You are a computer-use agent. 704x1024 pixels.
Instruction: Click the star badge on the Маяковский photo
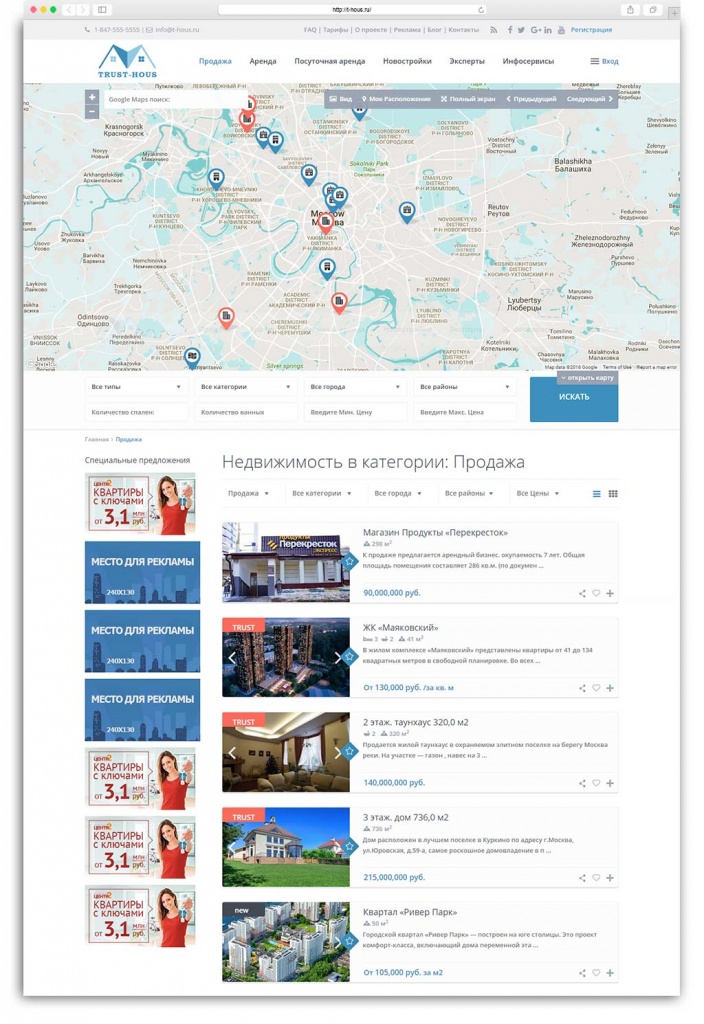(x=349, y=656)
